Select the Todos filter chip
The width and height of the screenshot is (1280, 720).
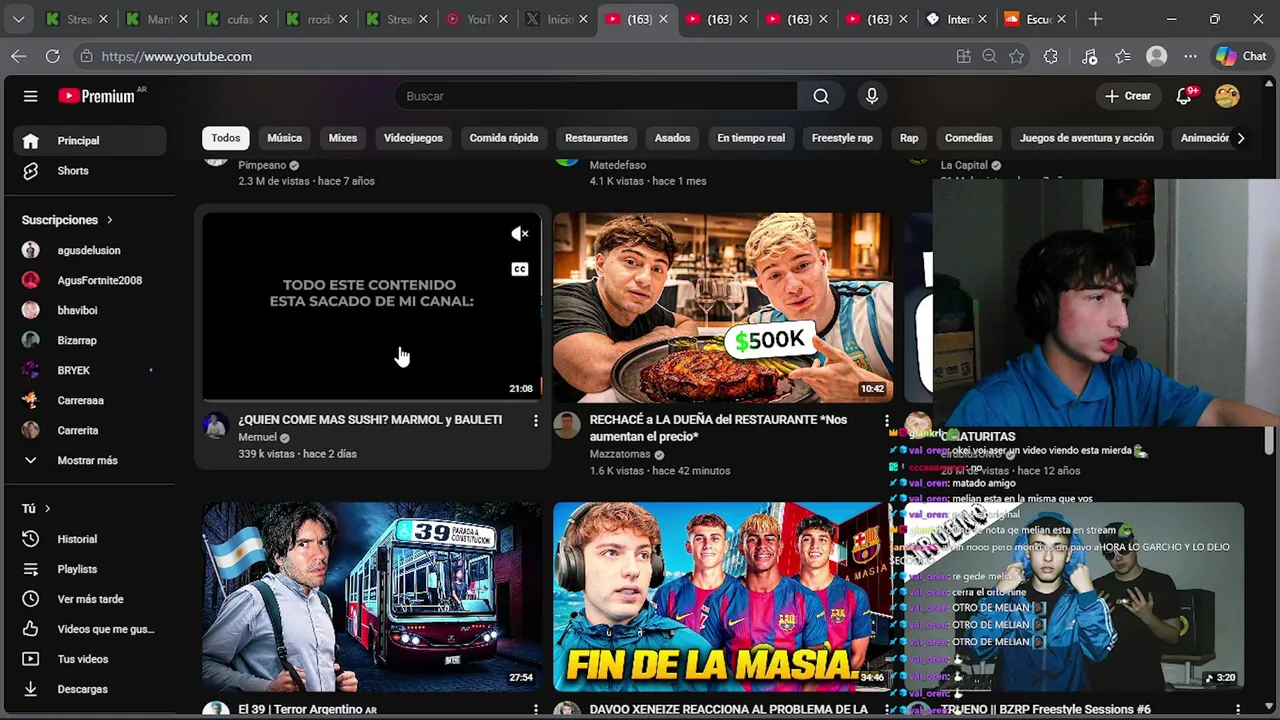[x=226, y=138]
